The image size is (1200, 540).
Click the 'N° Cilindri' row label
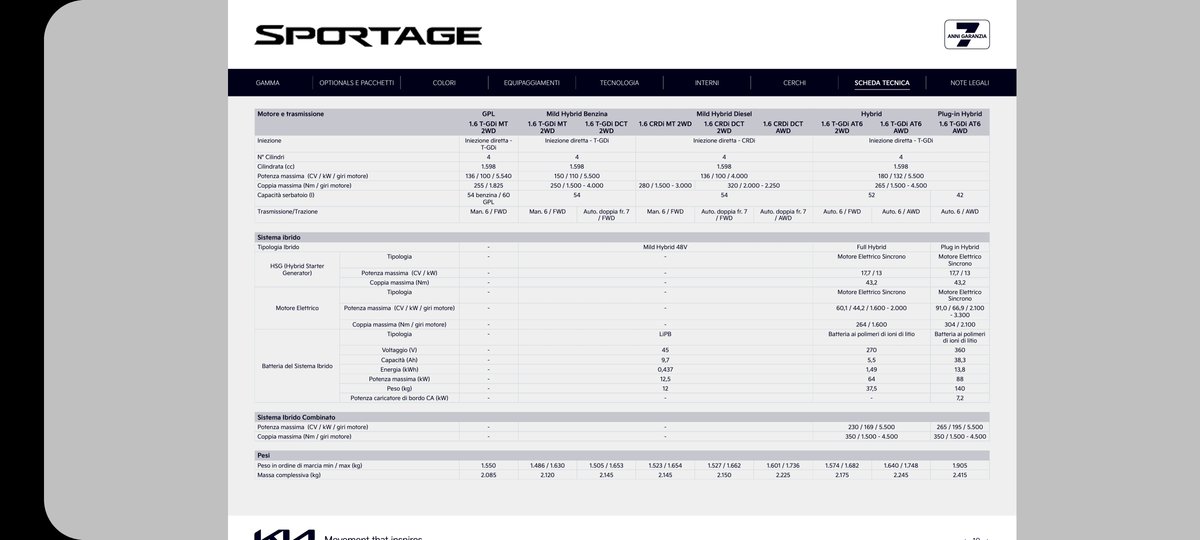(273, 157)
